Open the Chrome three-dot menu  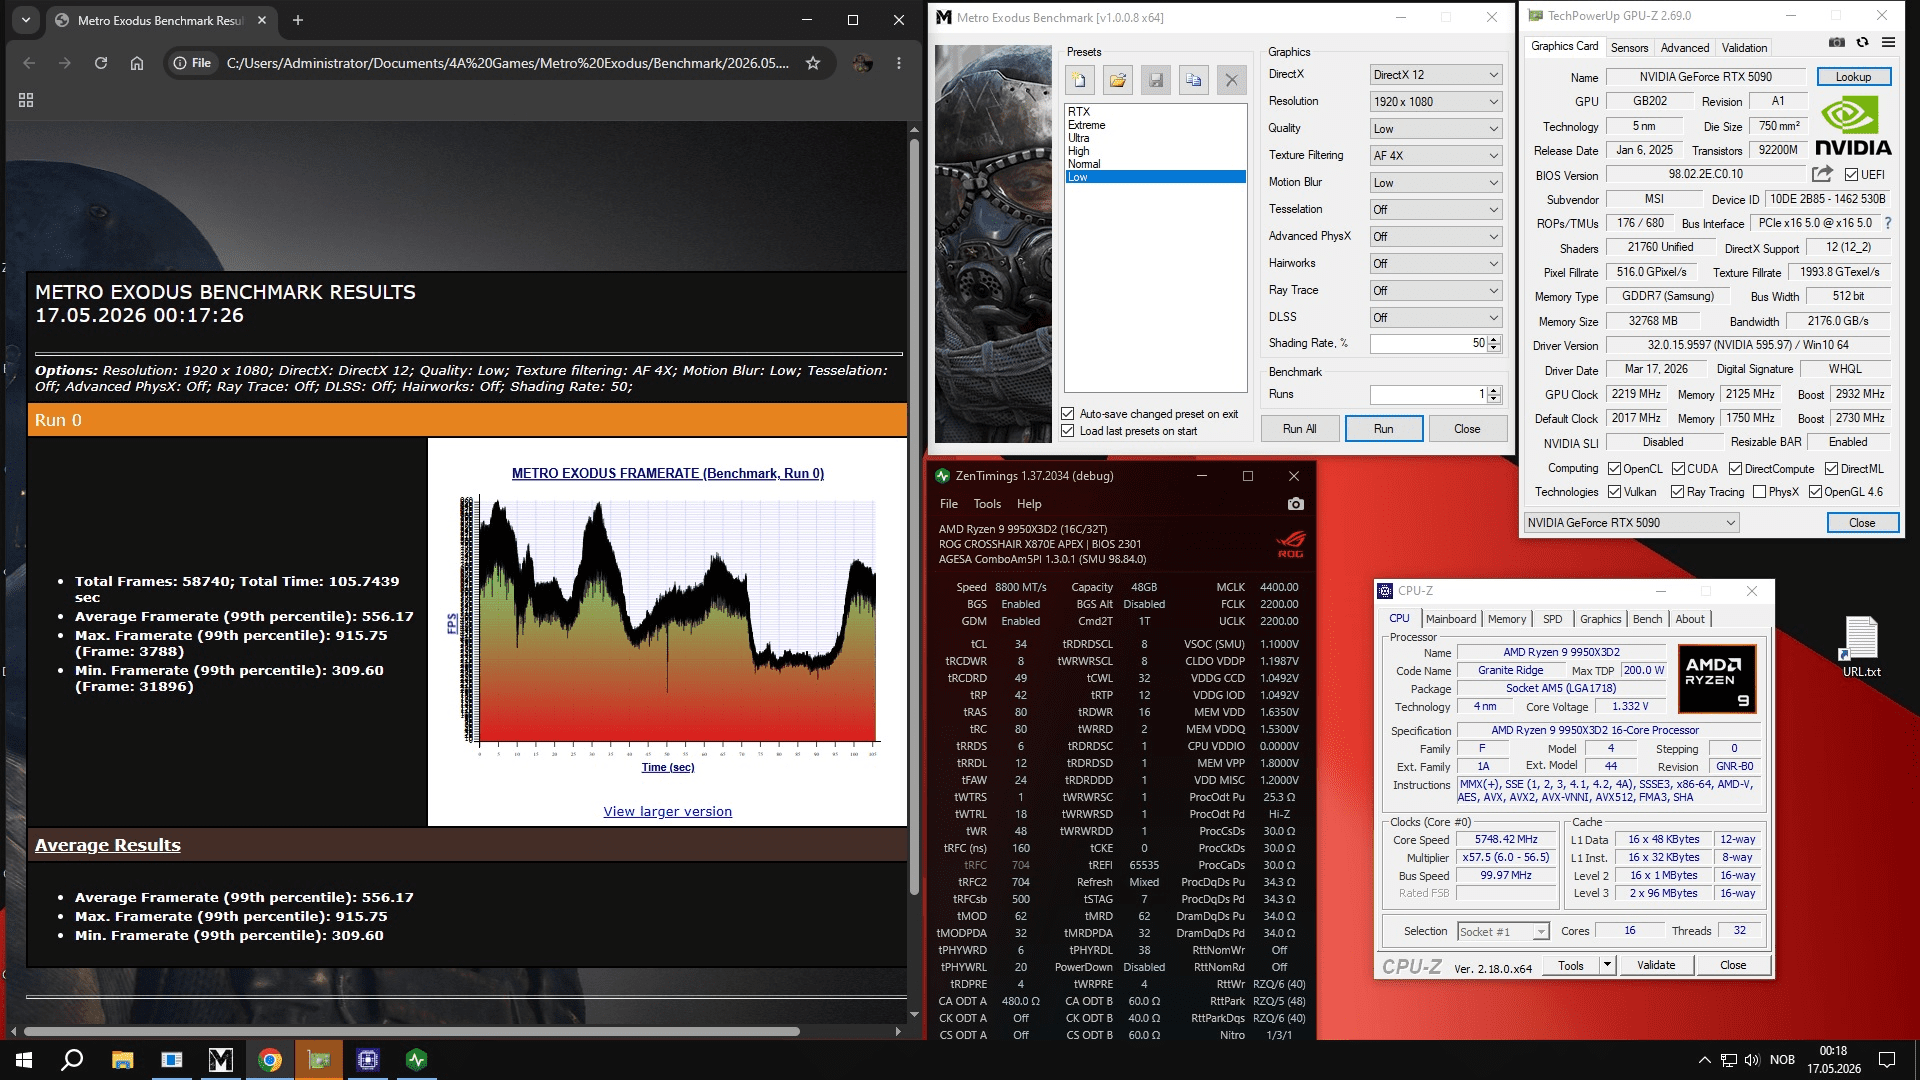[x=899, y=63]
